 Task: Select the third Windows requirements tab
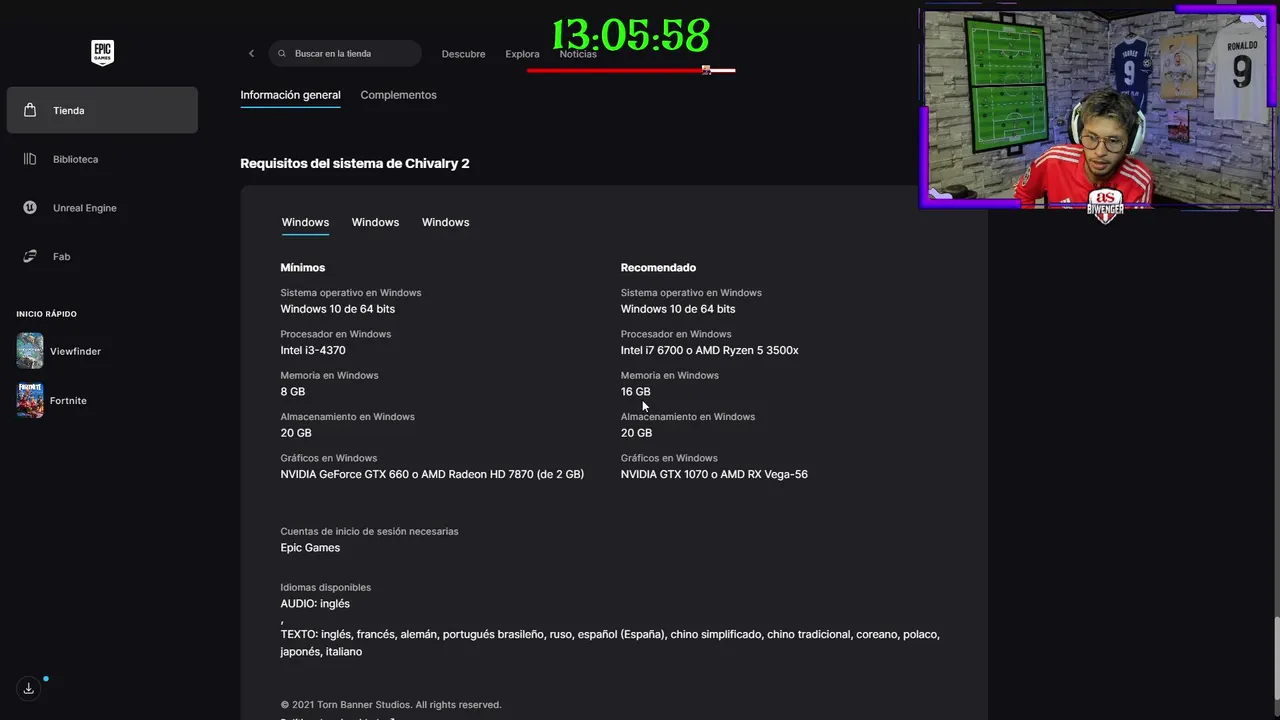pos(445,222)
